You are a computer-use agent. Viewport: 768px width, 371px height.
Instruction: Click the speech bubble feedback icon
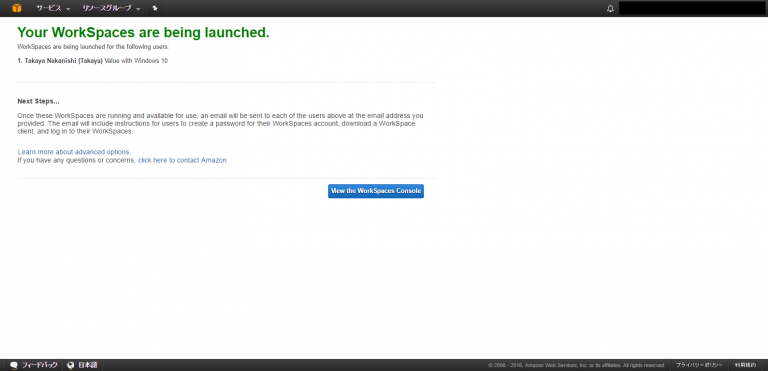(14, 365)
